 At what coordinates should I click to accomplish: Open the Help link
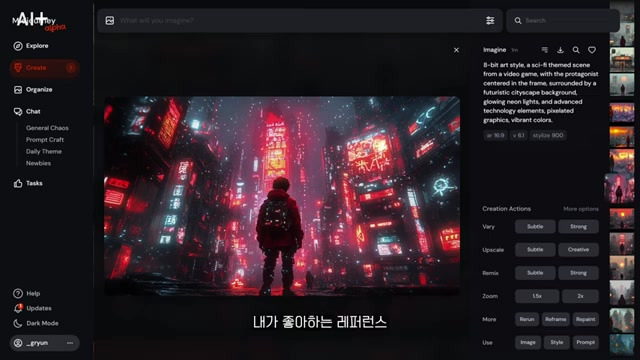tap(27, 293)
